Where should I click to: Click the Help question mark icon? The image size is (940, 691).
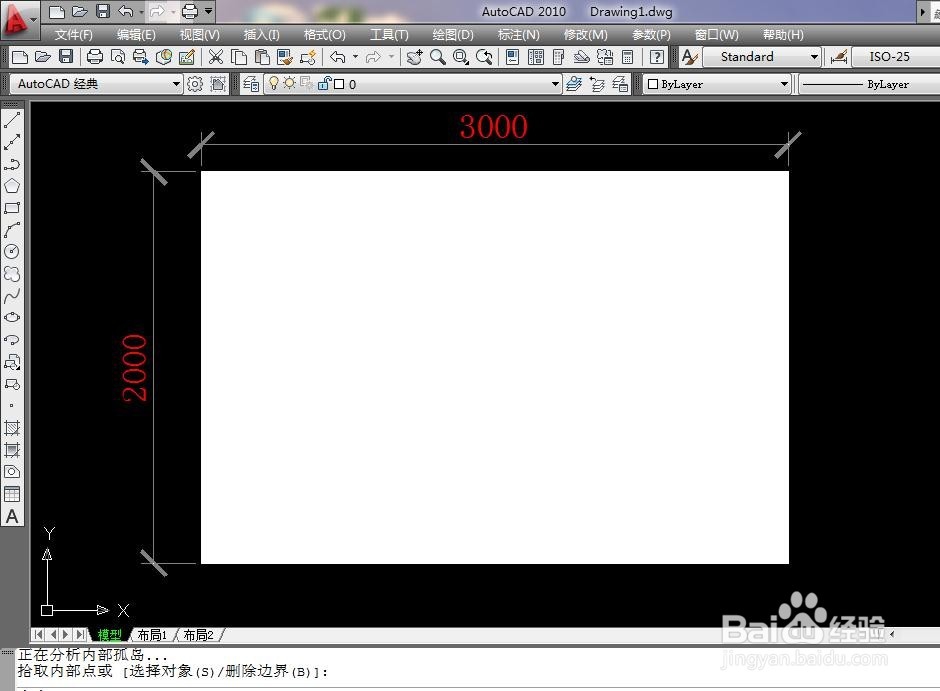tap(657, 57)
